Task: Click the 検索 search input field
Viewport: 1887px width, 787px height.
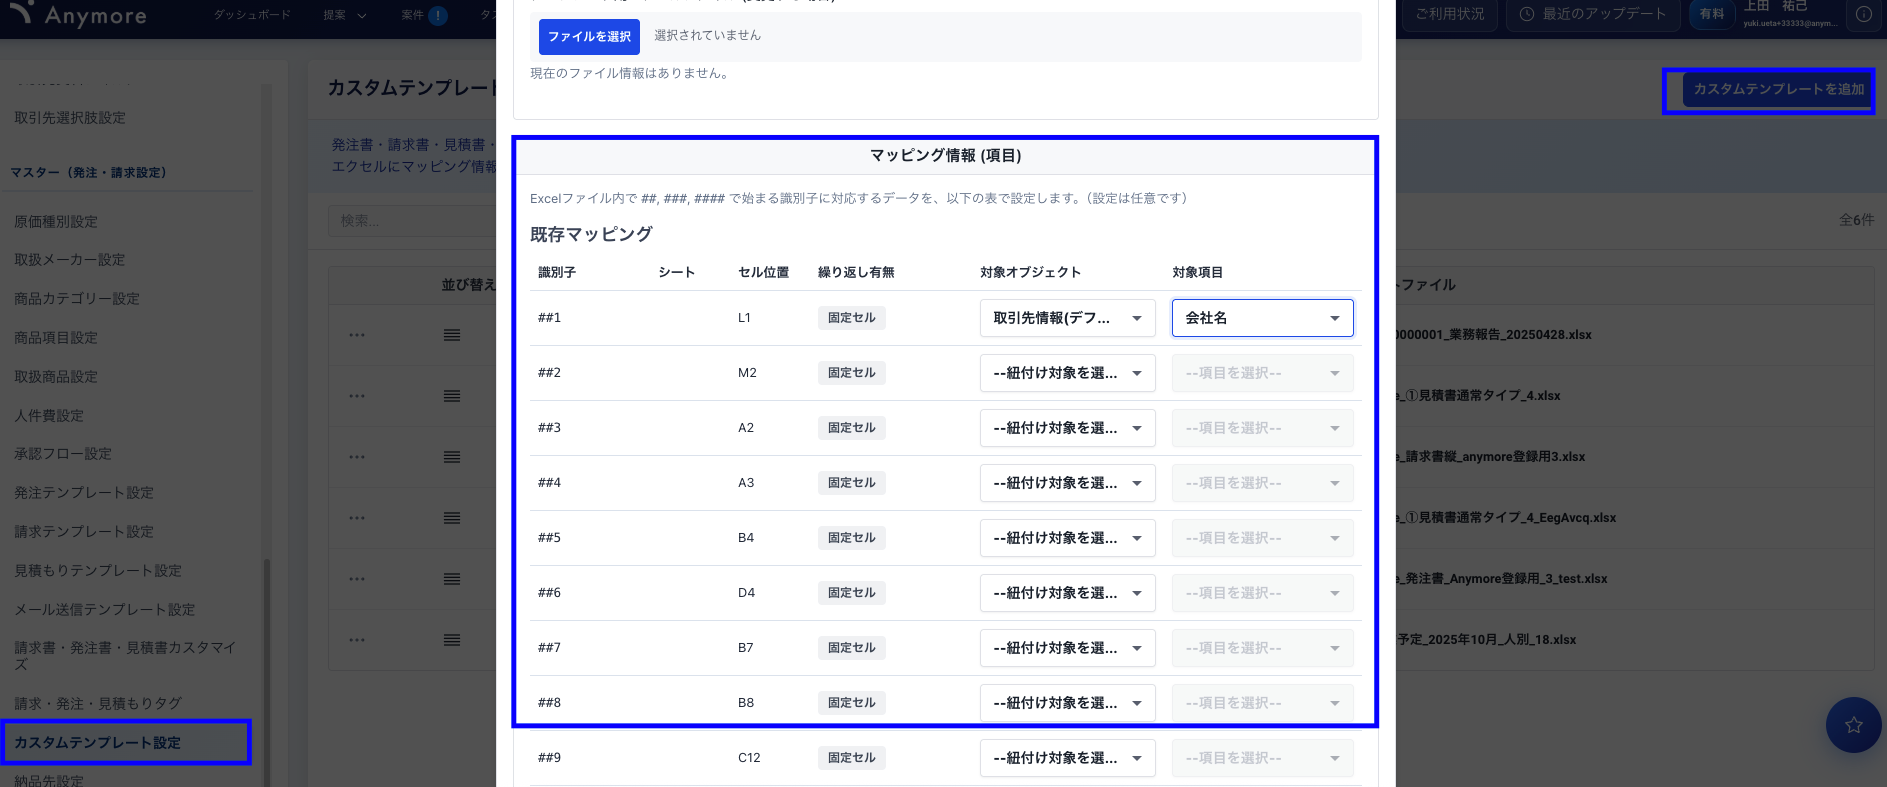Action: coord(410,221)
